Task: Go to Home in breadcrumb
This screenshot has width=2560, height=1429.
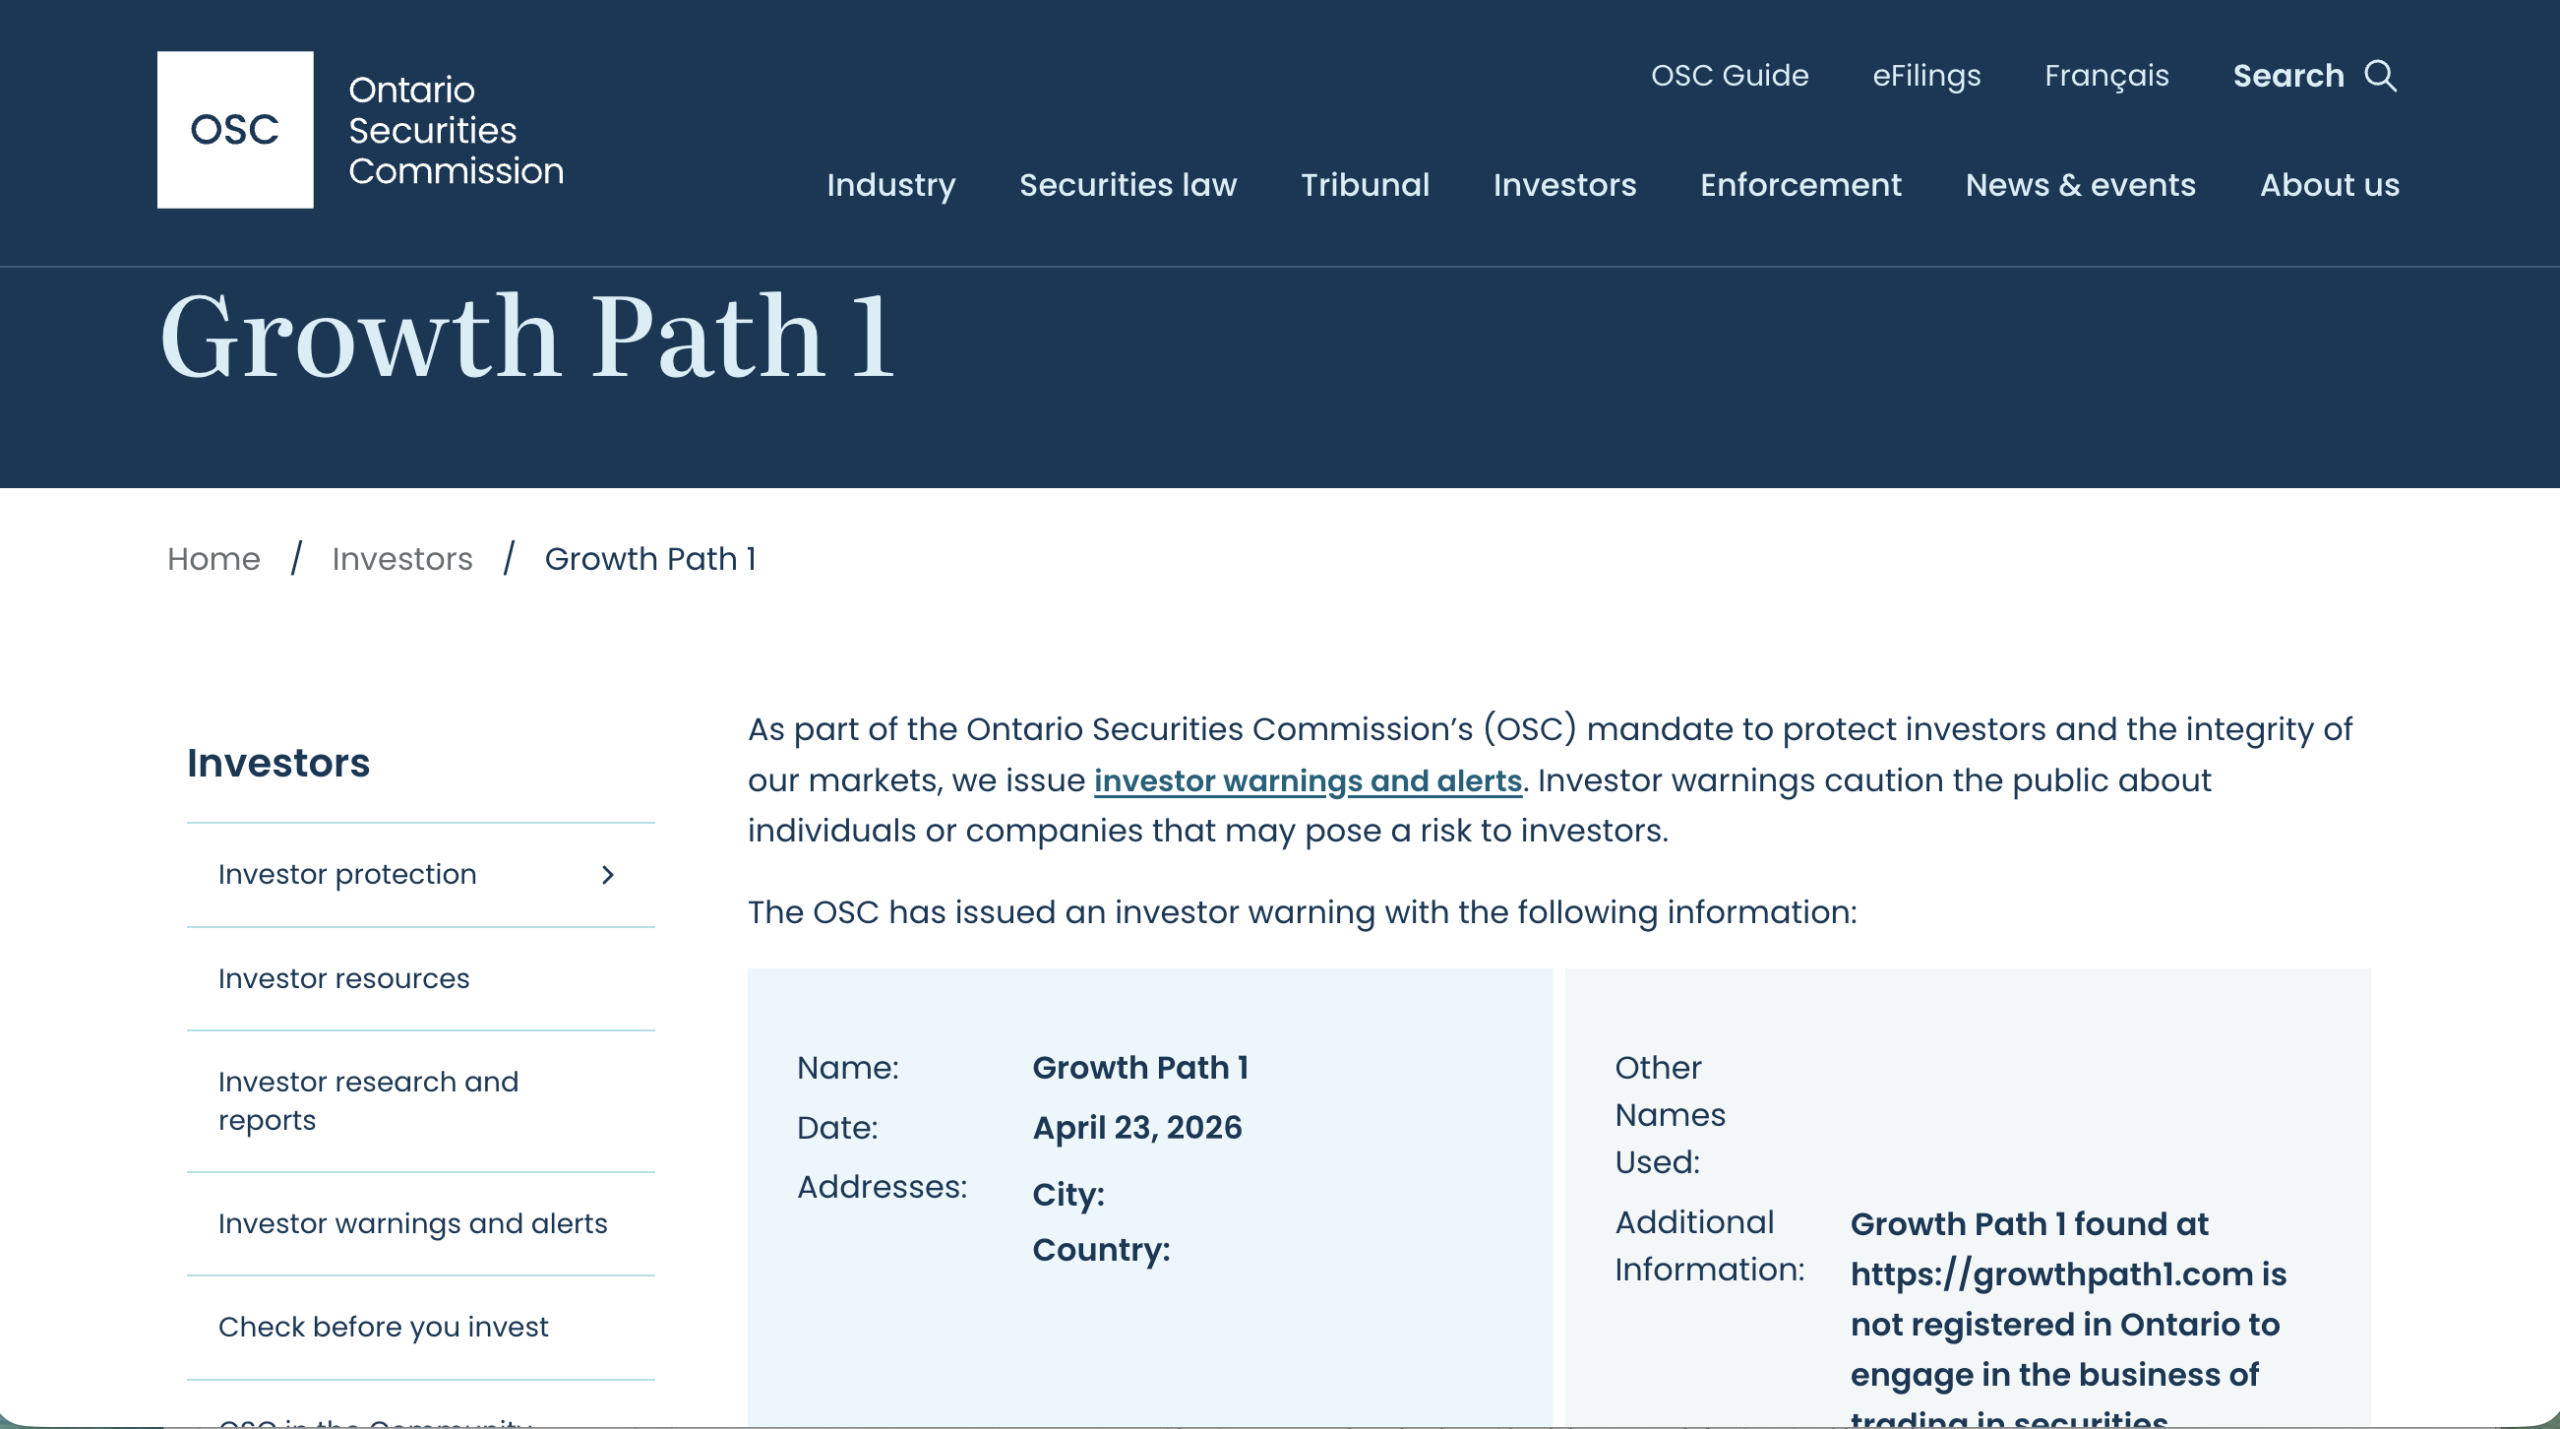Action: pos(214,559)
